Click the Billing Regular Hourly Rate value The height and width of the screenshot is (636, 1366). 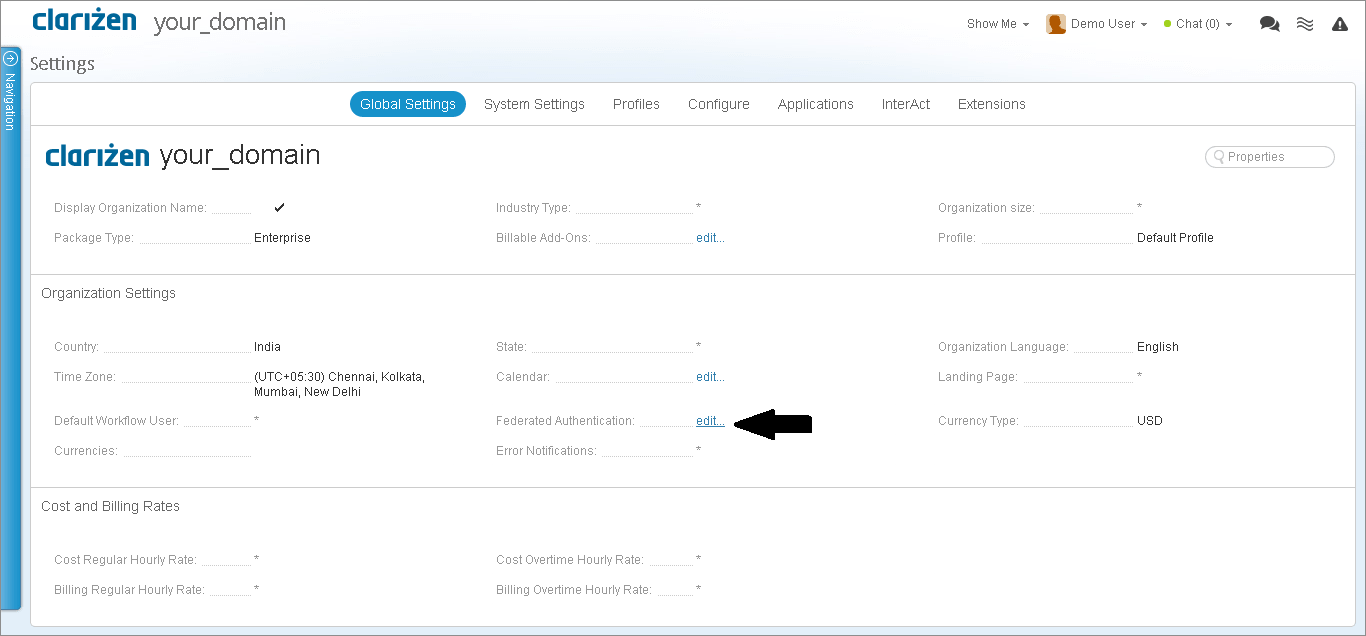[x=257, y=589]
